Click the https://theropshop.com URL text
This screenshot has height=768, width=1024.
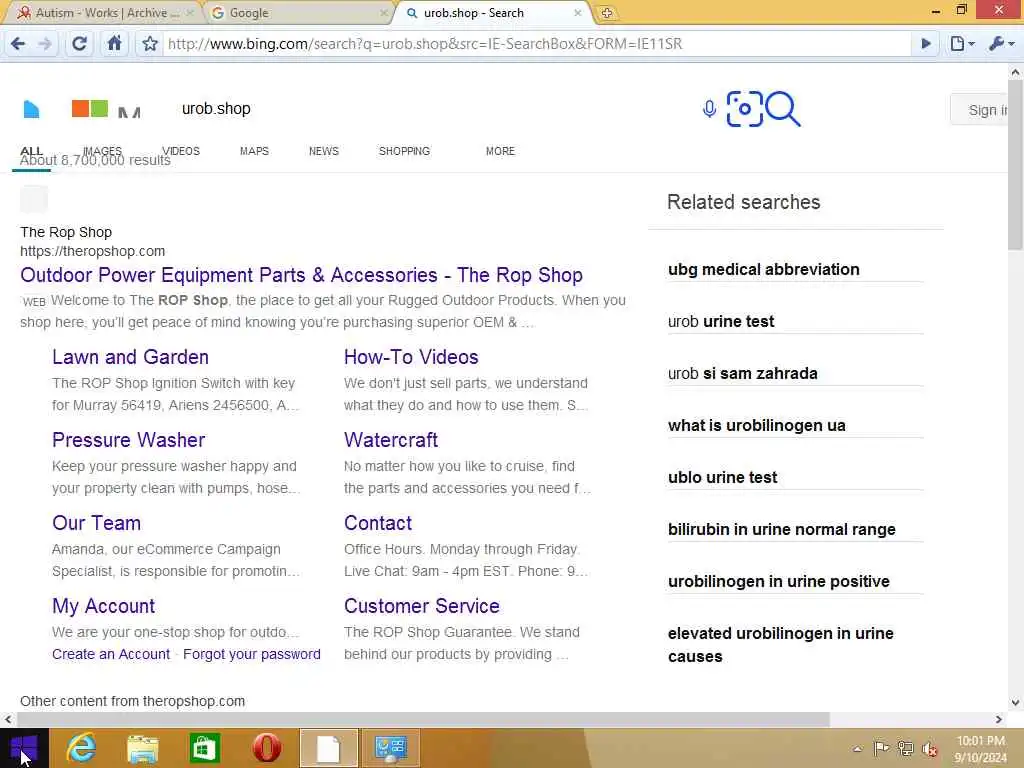93,251
